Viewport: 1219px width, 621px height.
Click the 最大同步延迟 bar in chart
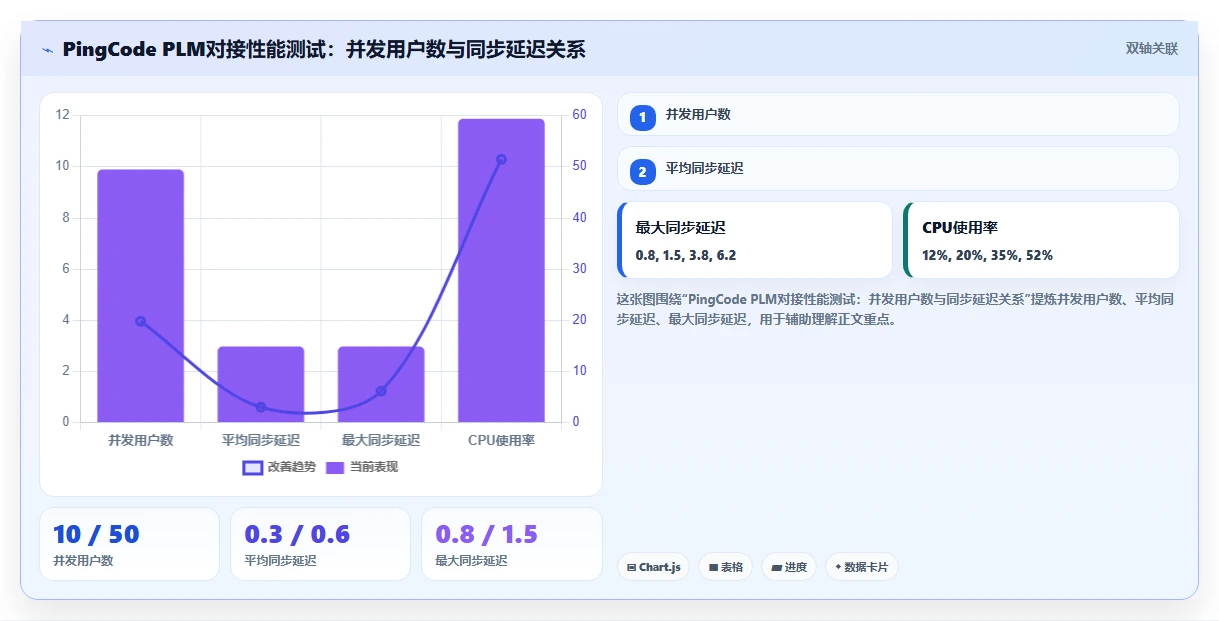[x=381, y=384]
